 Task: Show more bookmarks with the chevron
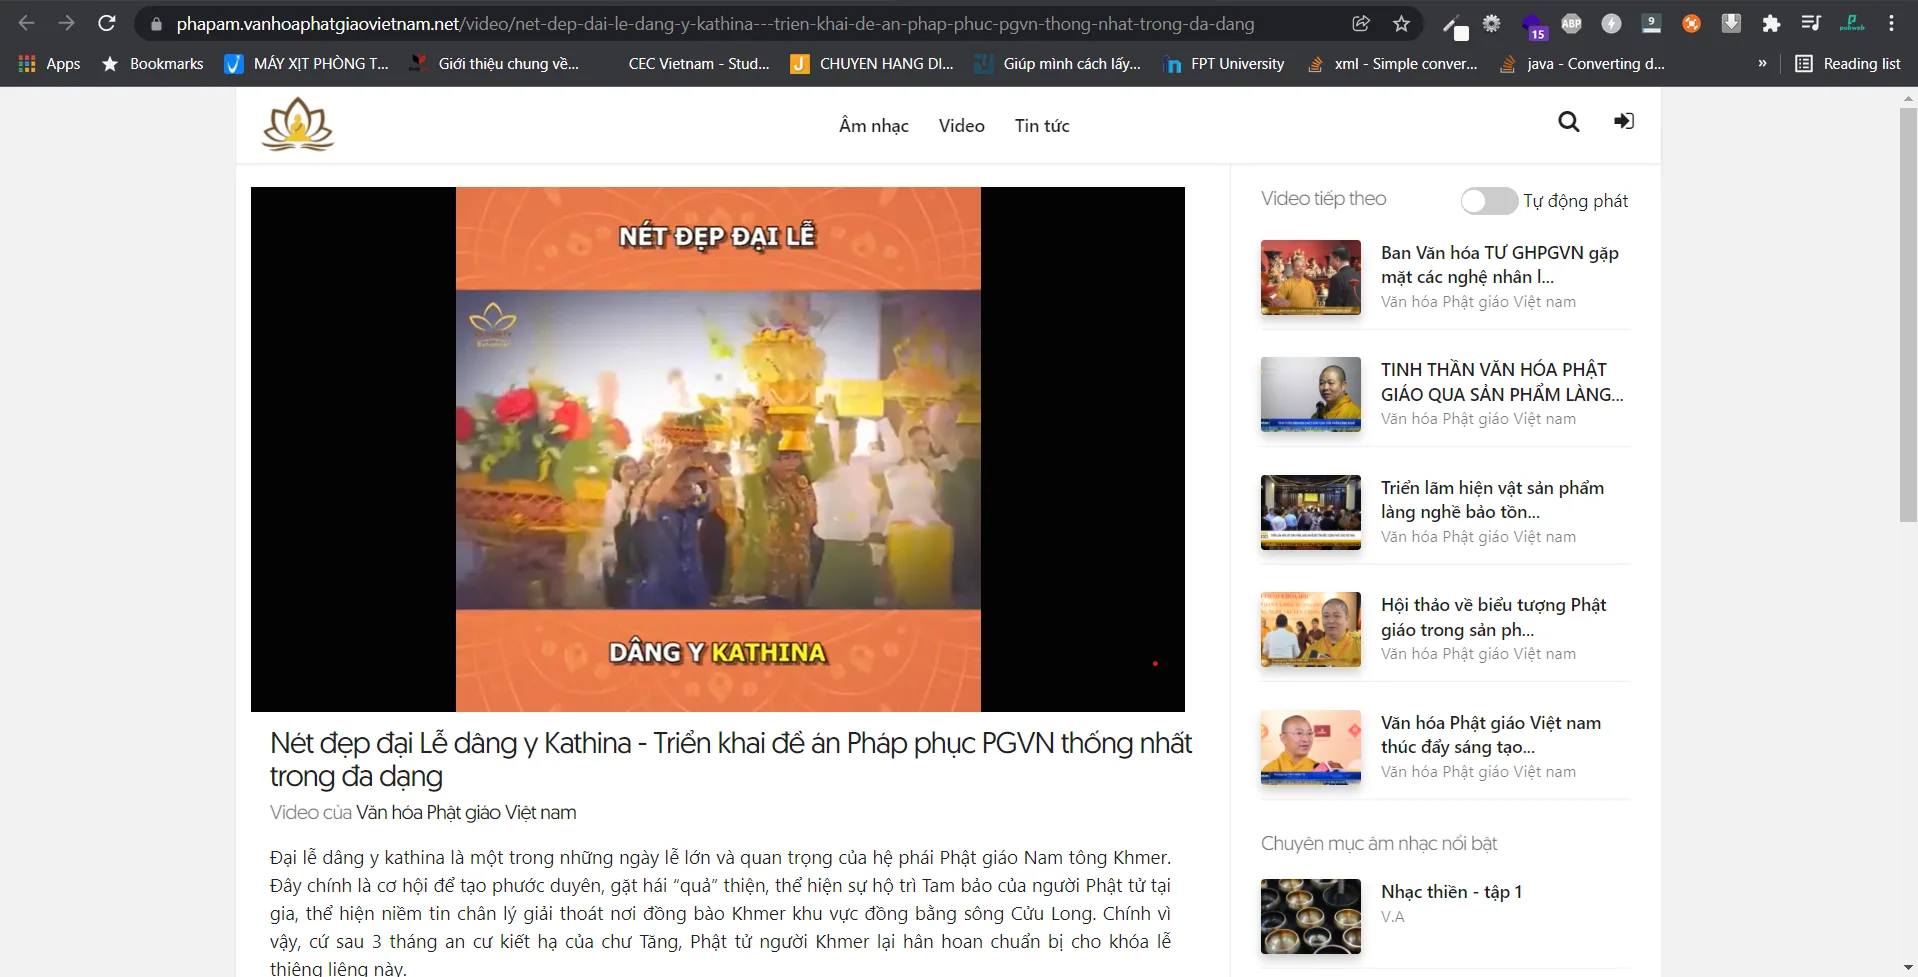[x=1762, y=64]
